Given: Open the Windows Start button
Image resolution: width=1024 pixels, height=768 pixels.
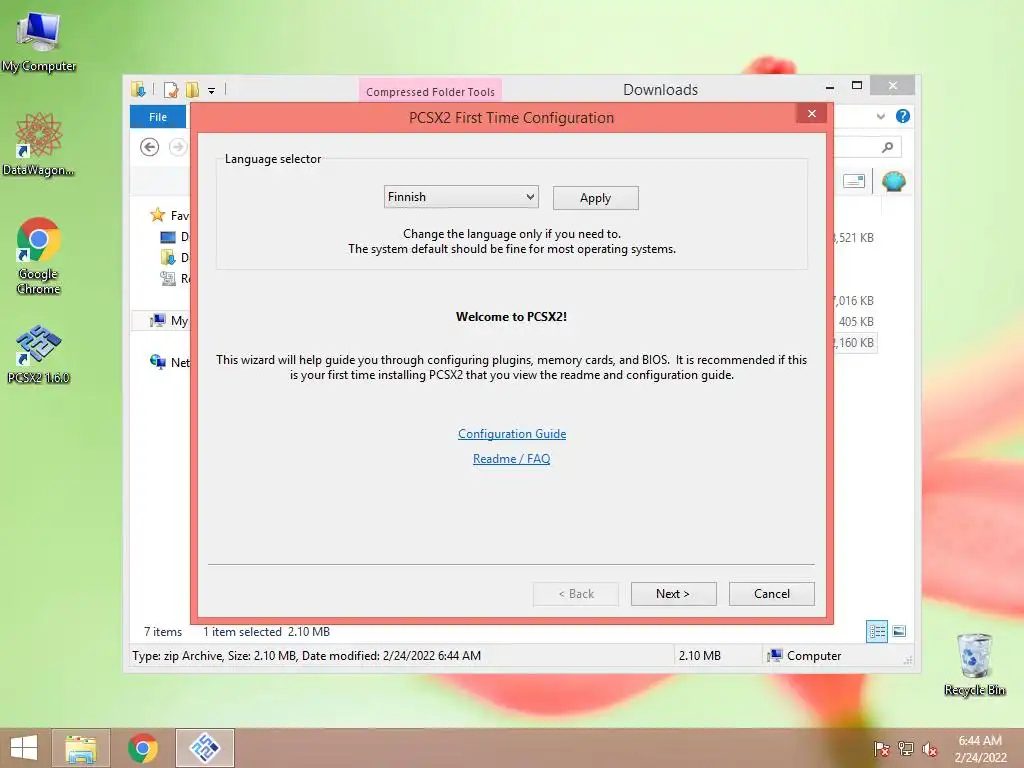Looking at the screenshot, I should tap(24, 748).
